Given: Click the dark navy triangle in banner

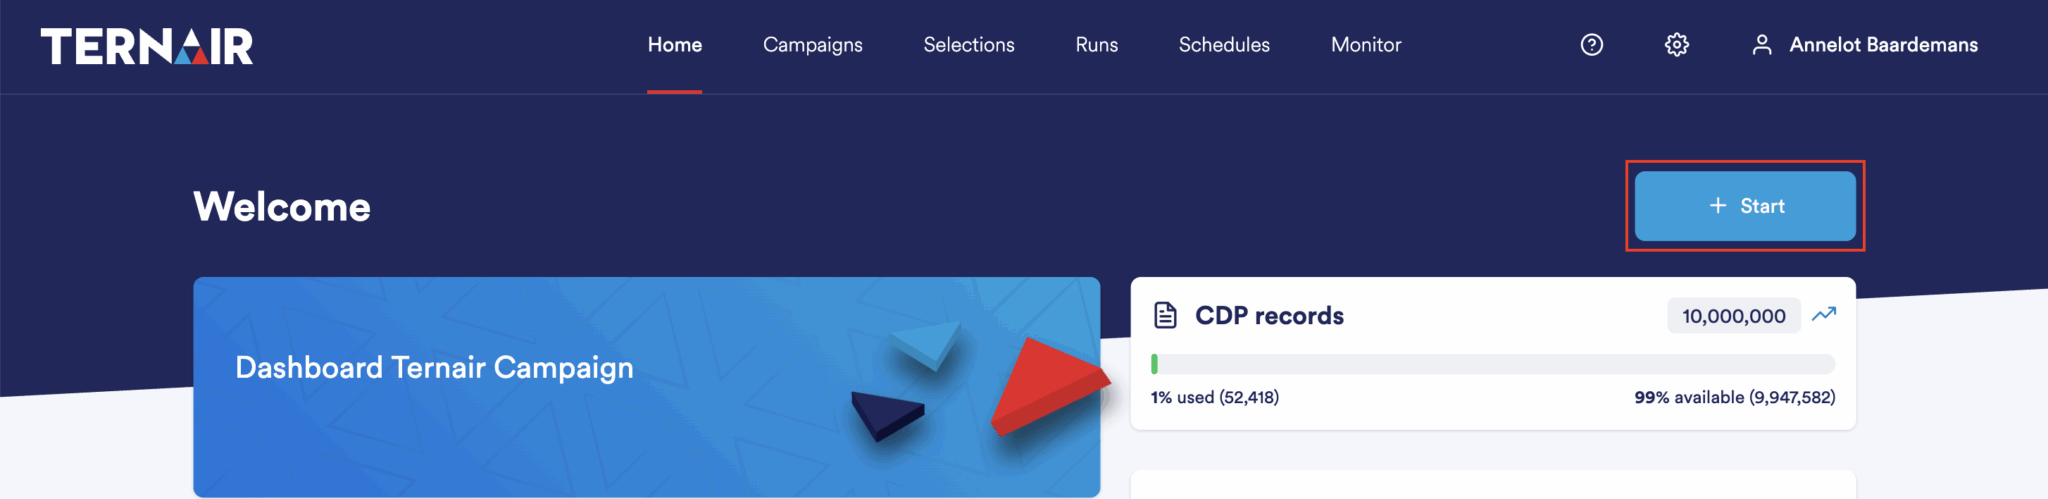Looking at the screenshot, I should pos(885,412).
